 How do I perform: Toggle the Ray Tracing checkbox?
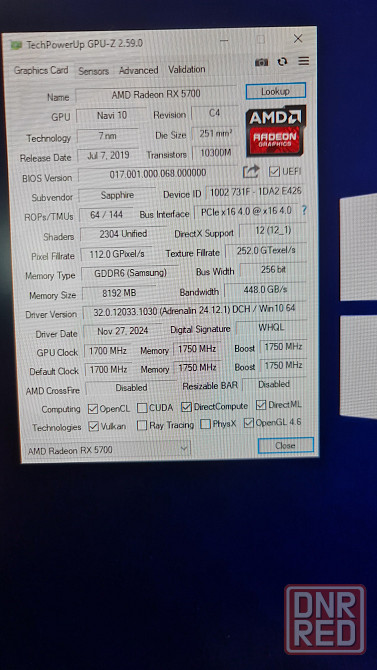142,426
